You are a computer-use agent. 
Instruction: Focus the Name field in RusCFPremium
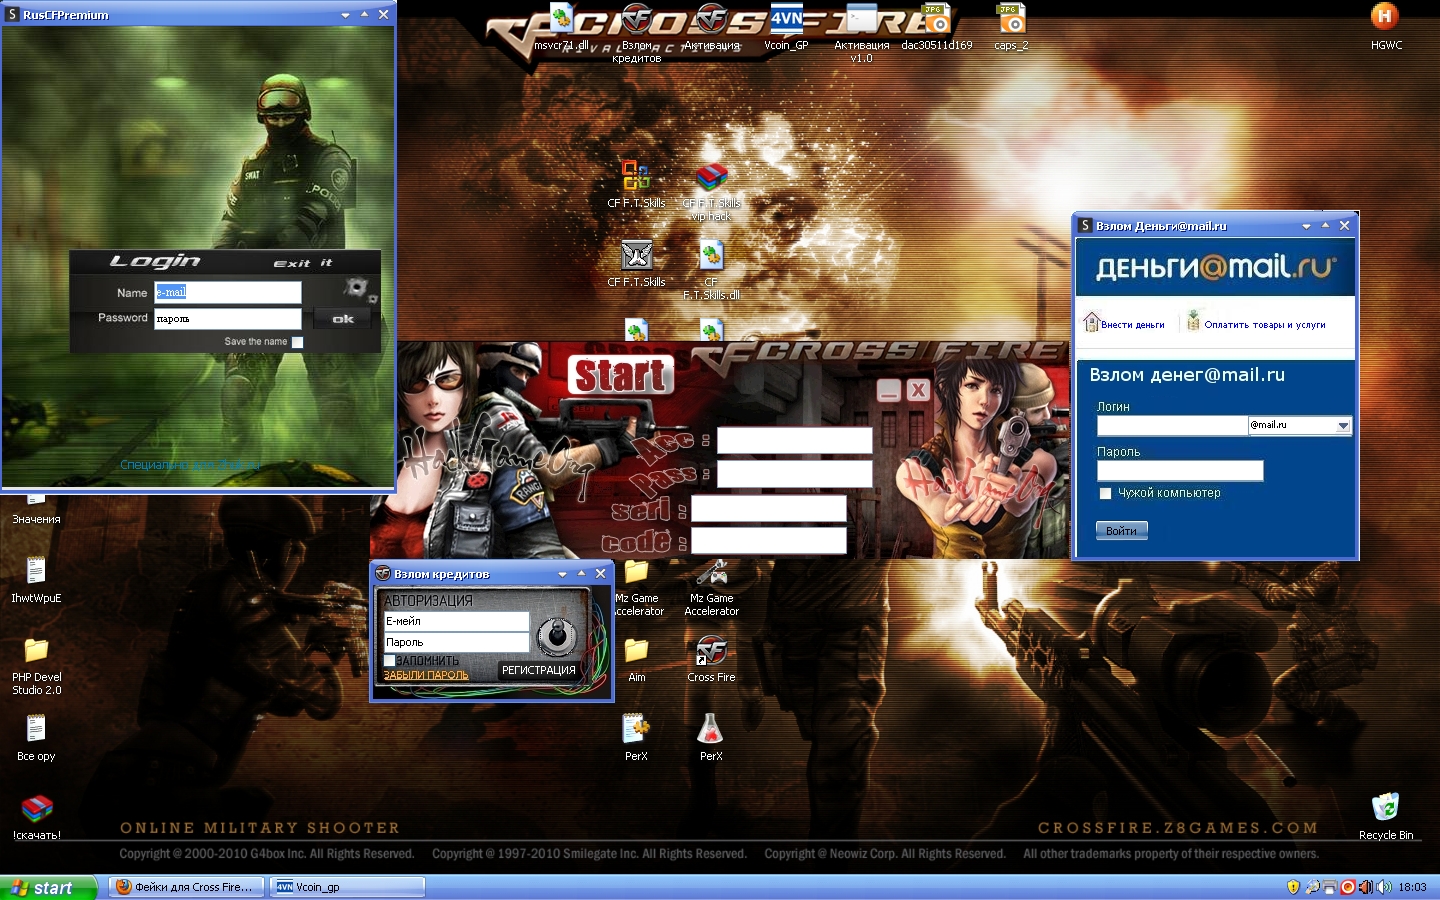coord(228,292)
